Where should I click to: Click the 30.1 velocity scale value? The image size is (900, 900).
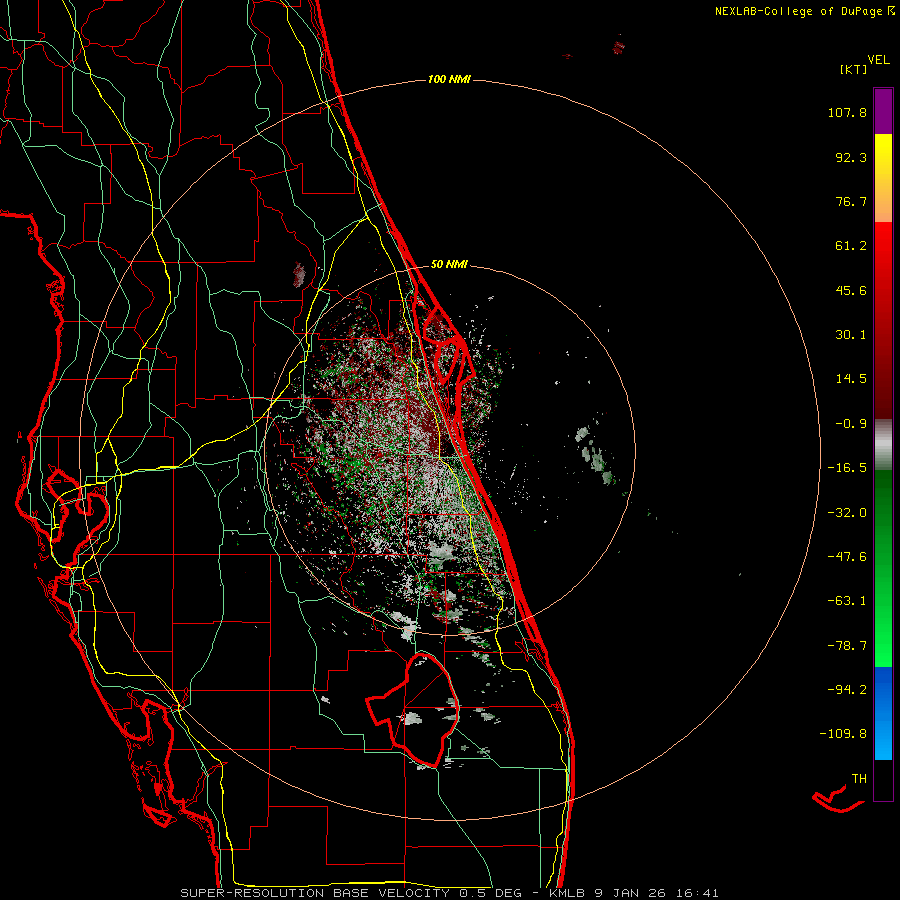pos(851,335)
